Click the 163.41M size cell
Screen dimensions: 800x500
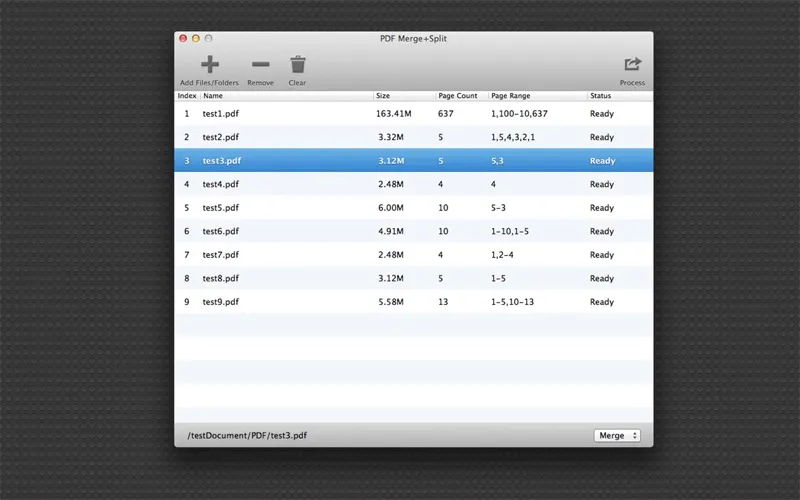point(393,113)
